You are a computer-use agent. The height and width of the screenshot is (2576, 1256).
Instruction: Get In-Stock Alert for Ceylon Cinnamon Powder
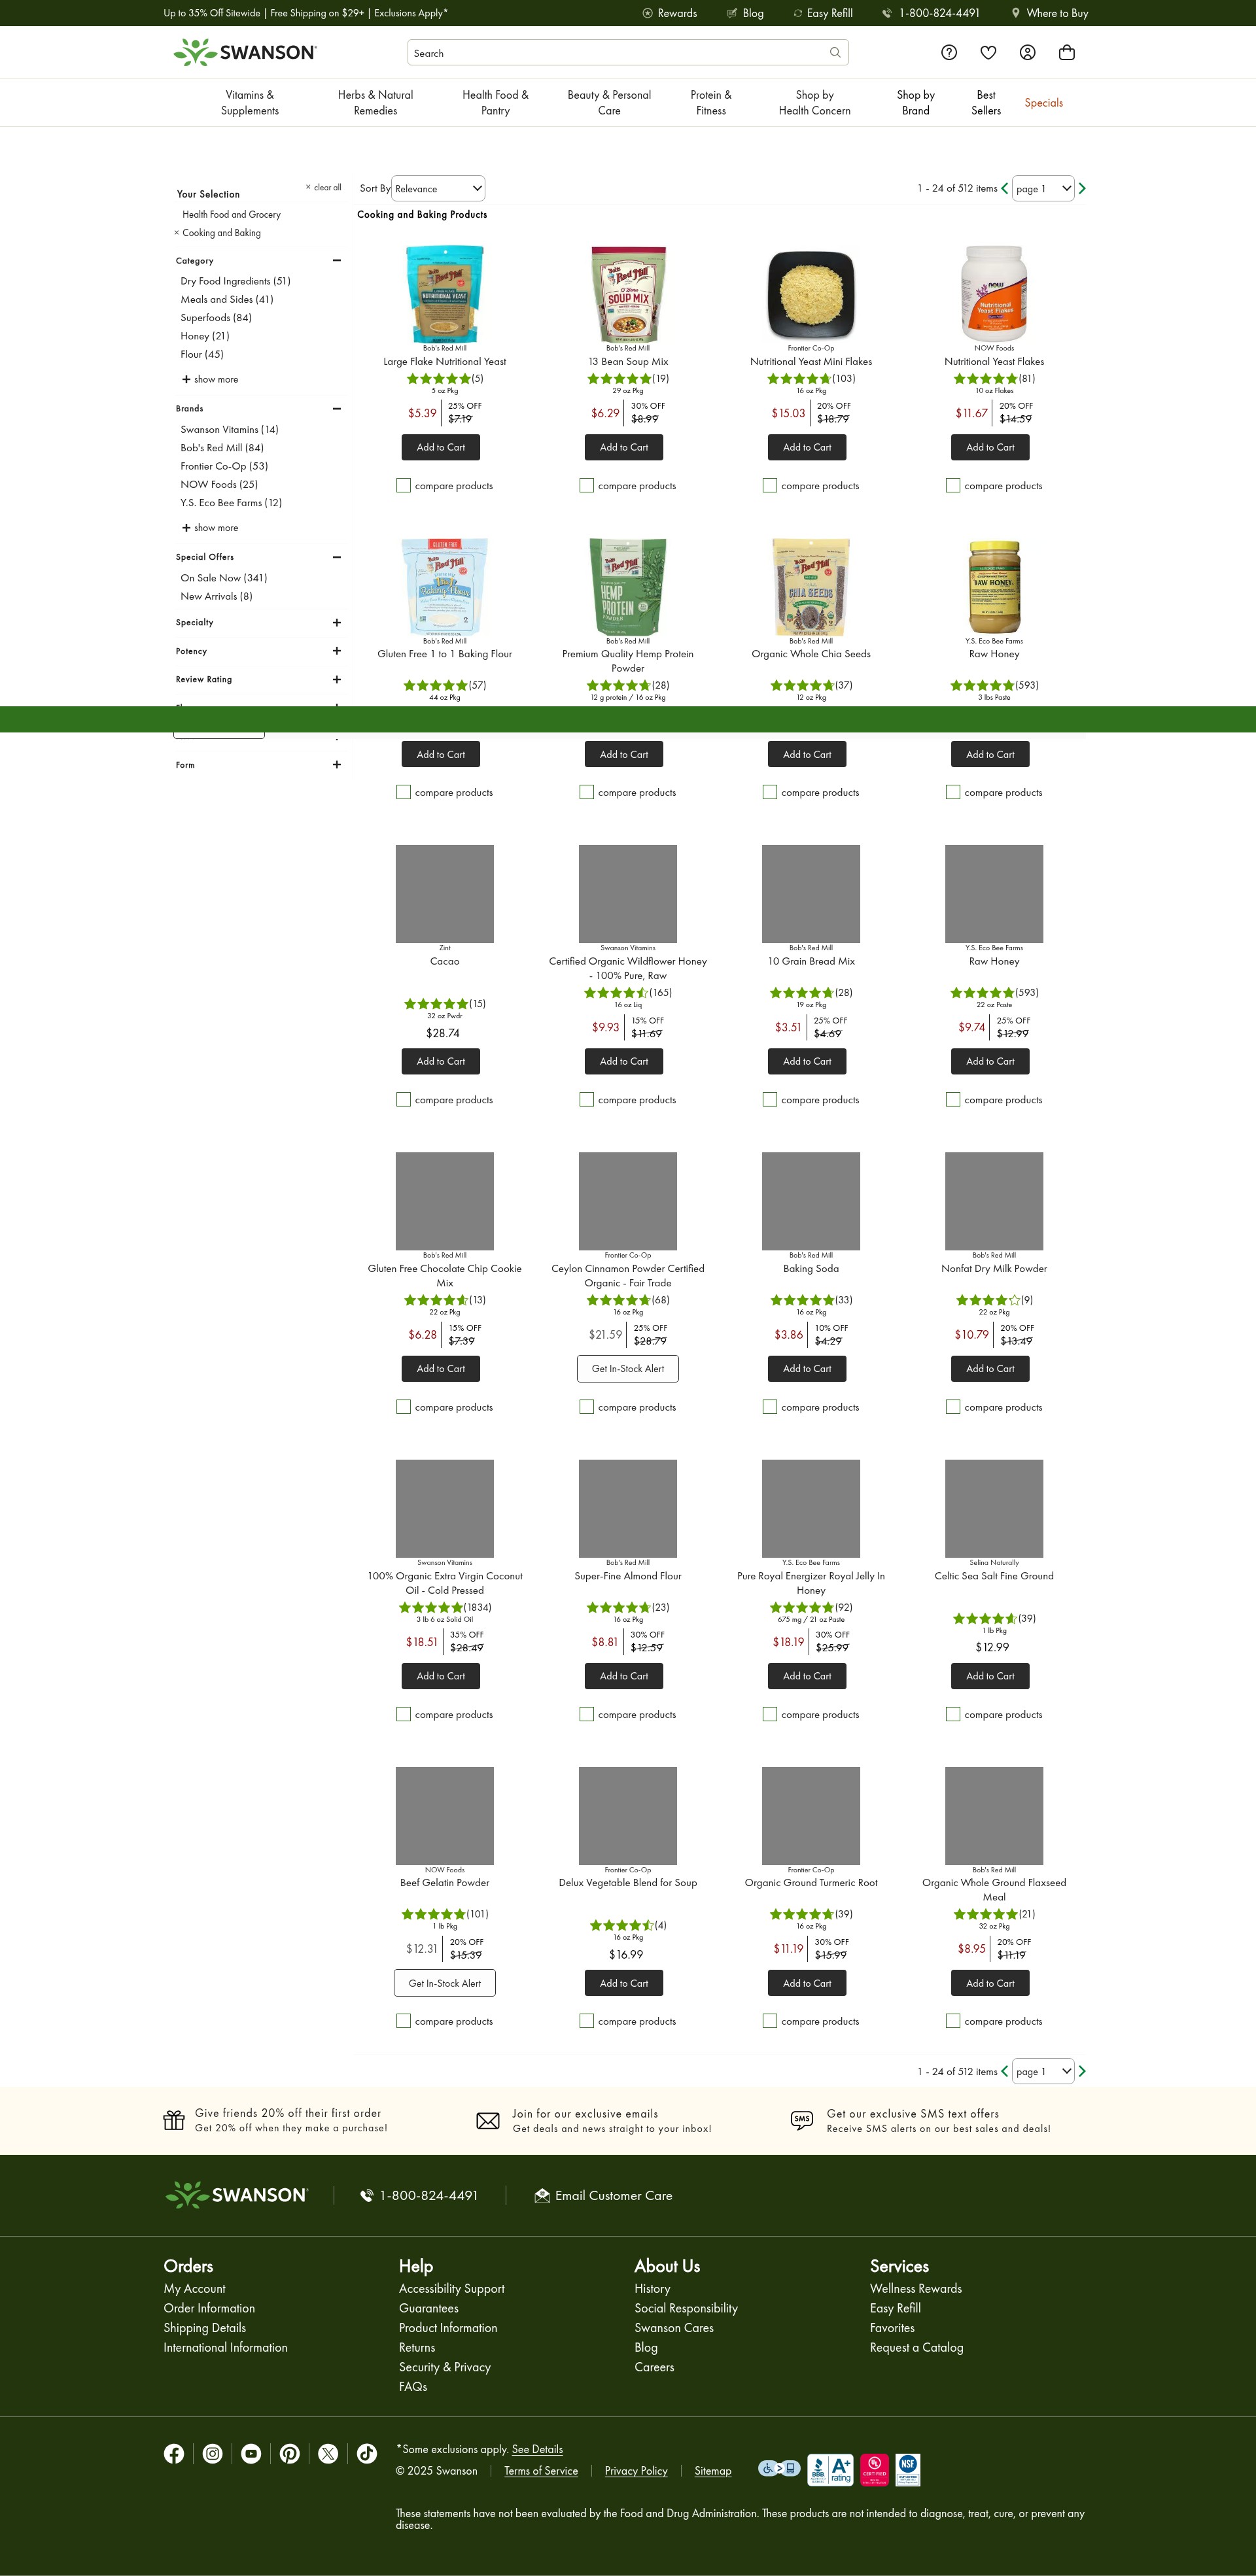coord(628,1369)
